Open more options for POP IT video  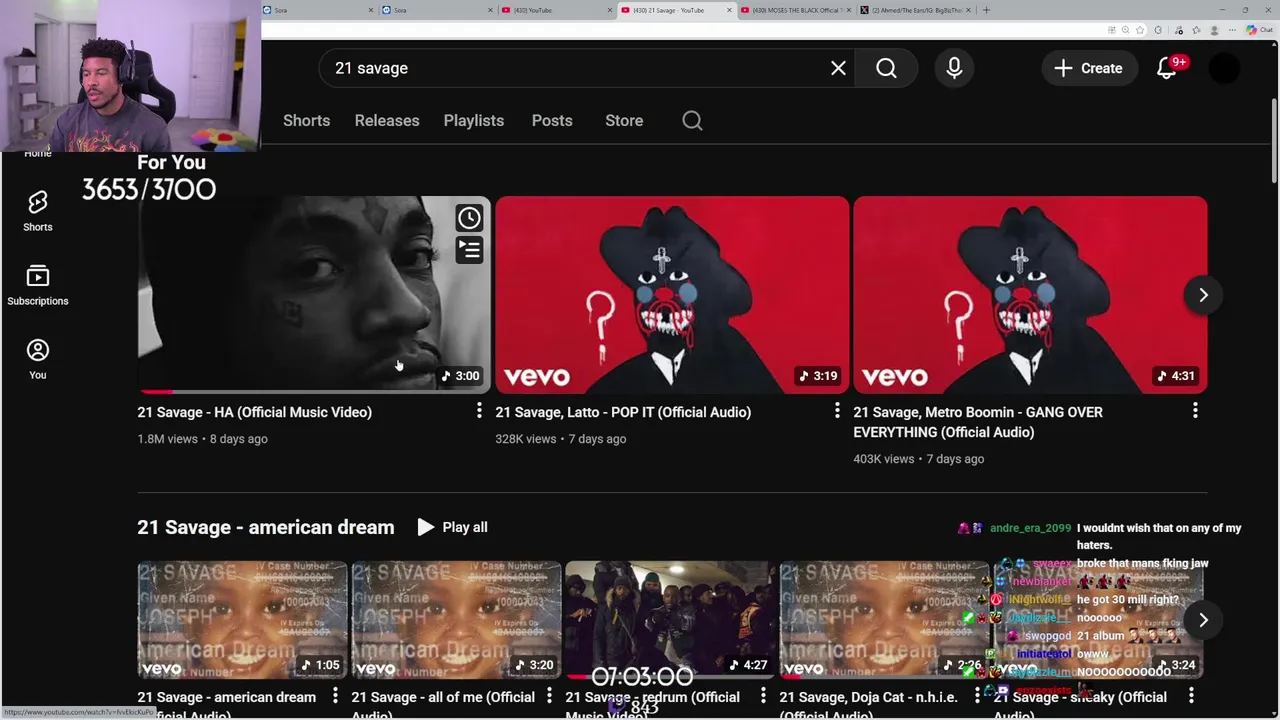pyautogui.click(x=837, y=411)
